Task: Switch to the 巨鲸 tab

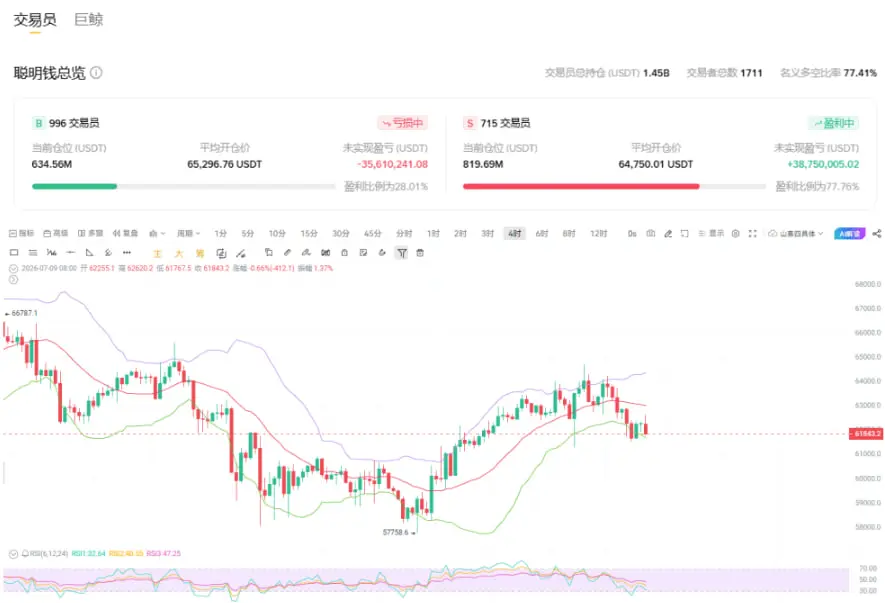Action: click(89, 20)
